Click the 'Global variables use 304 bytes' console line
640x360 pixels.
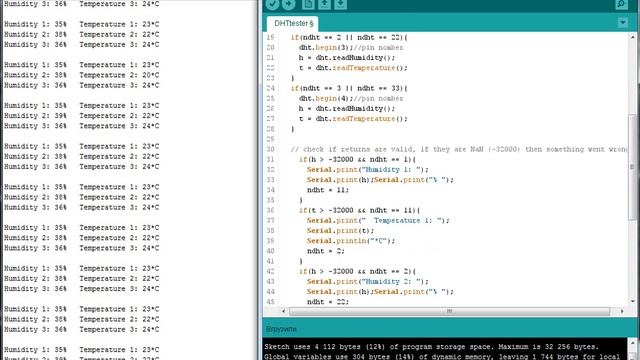442,357
